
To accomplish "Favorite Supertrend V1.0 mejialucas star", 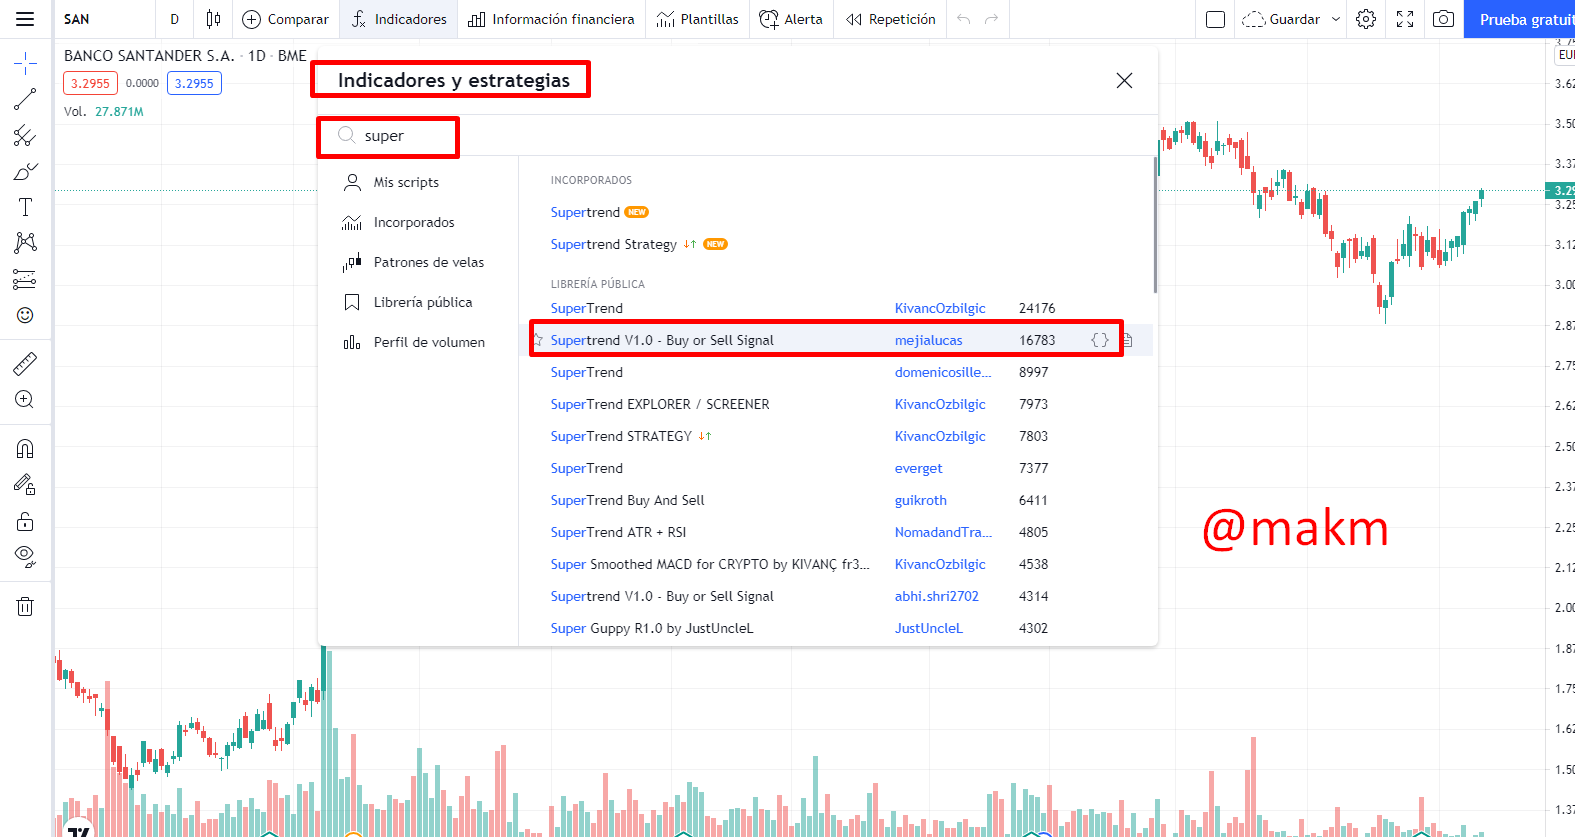I will coord(538,340).
